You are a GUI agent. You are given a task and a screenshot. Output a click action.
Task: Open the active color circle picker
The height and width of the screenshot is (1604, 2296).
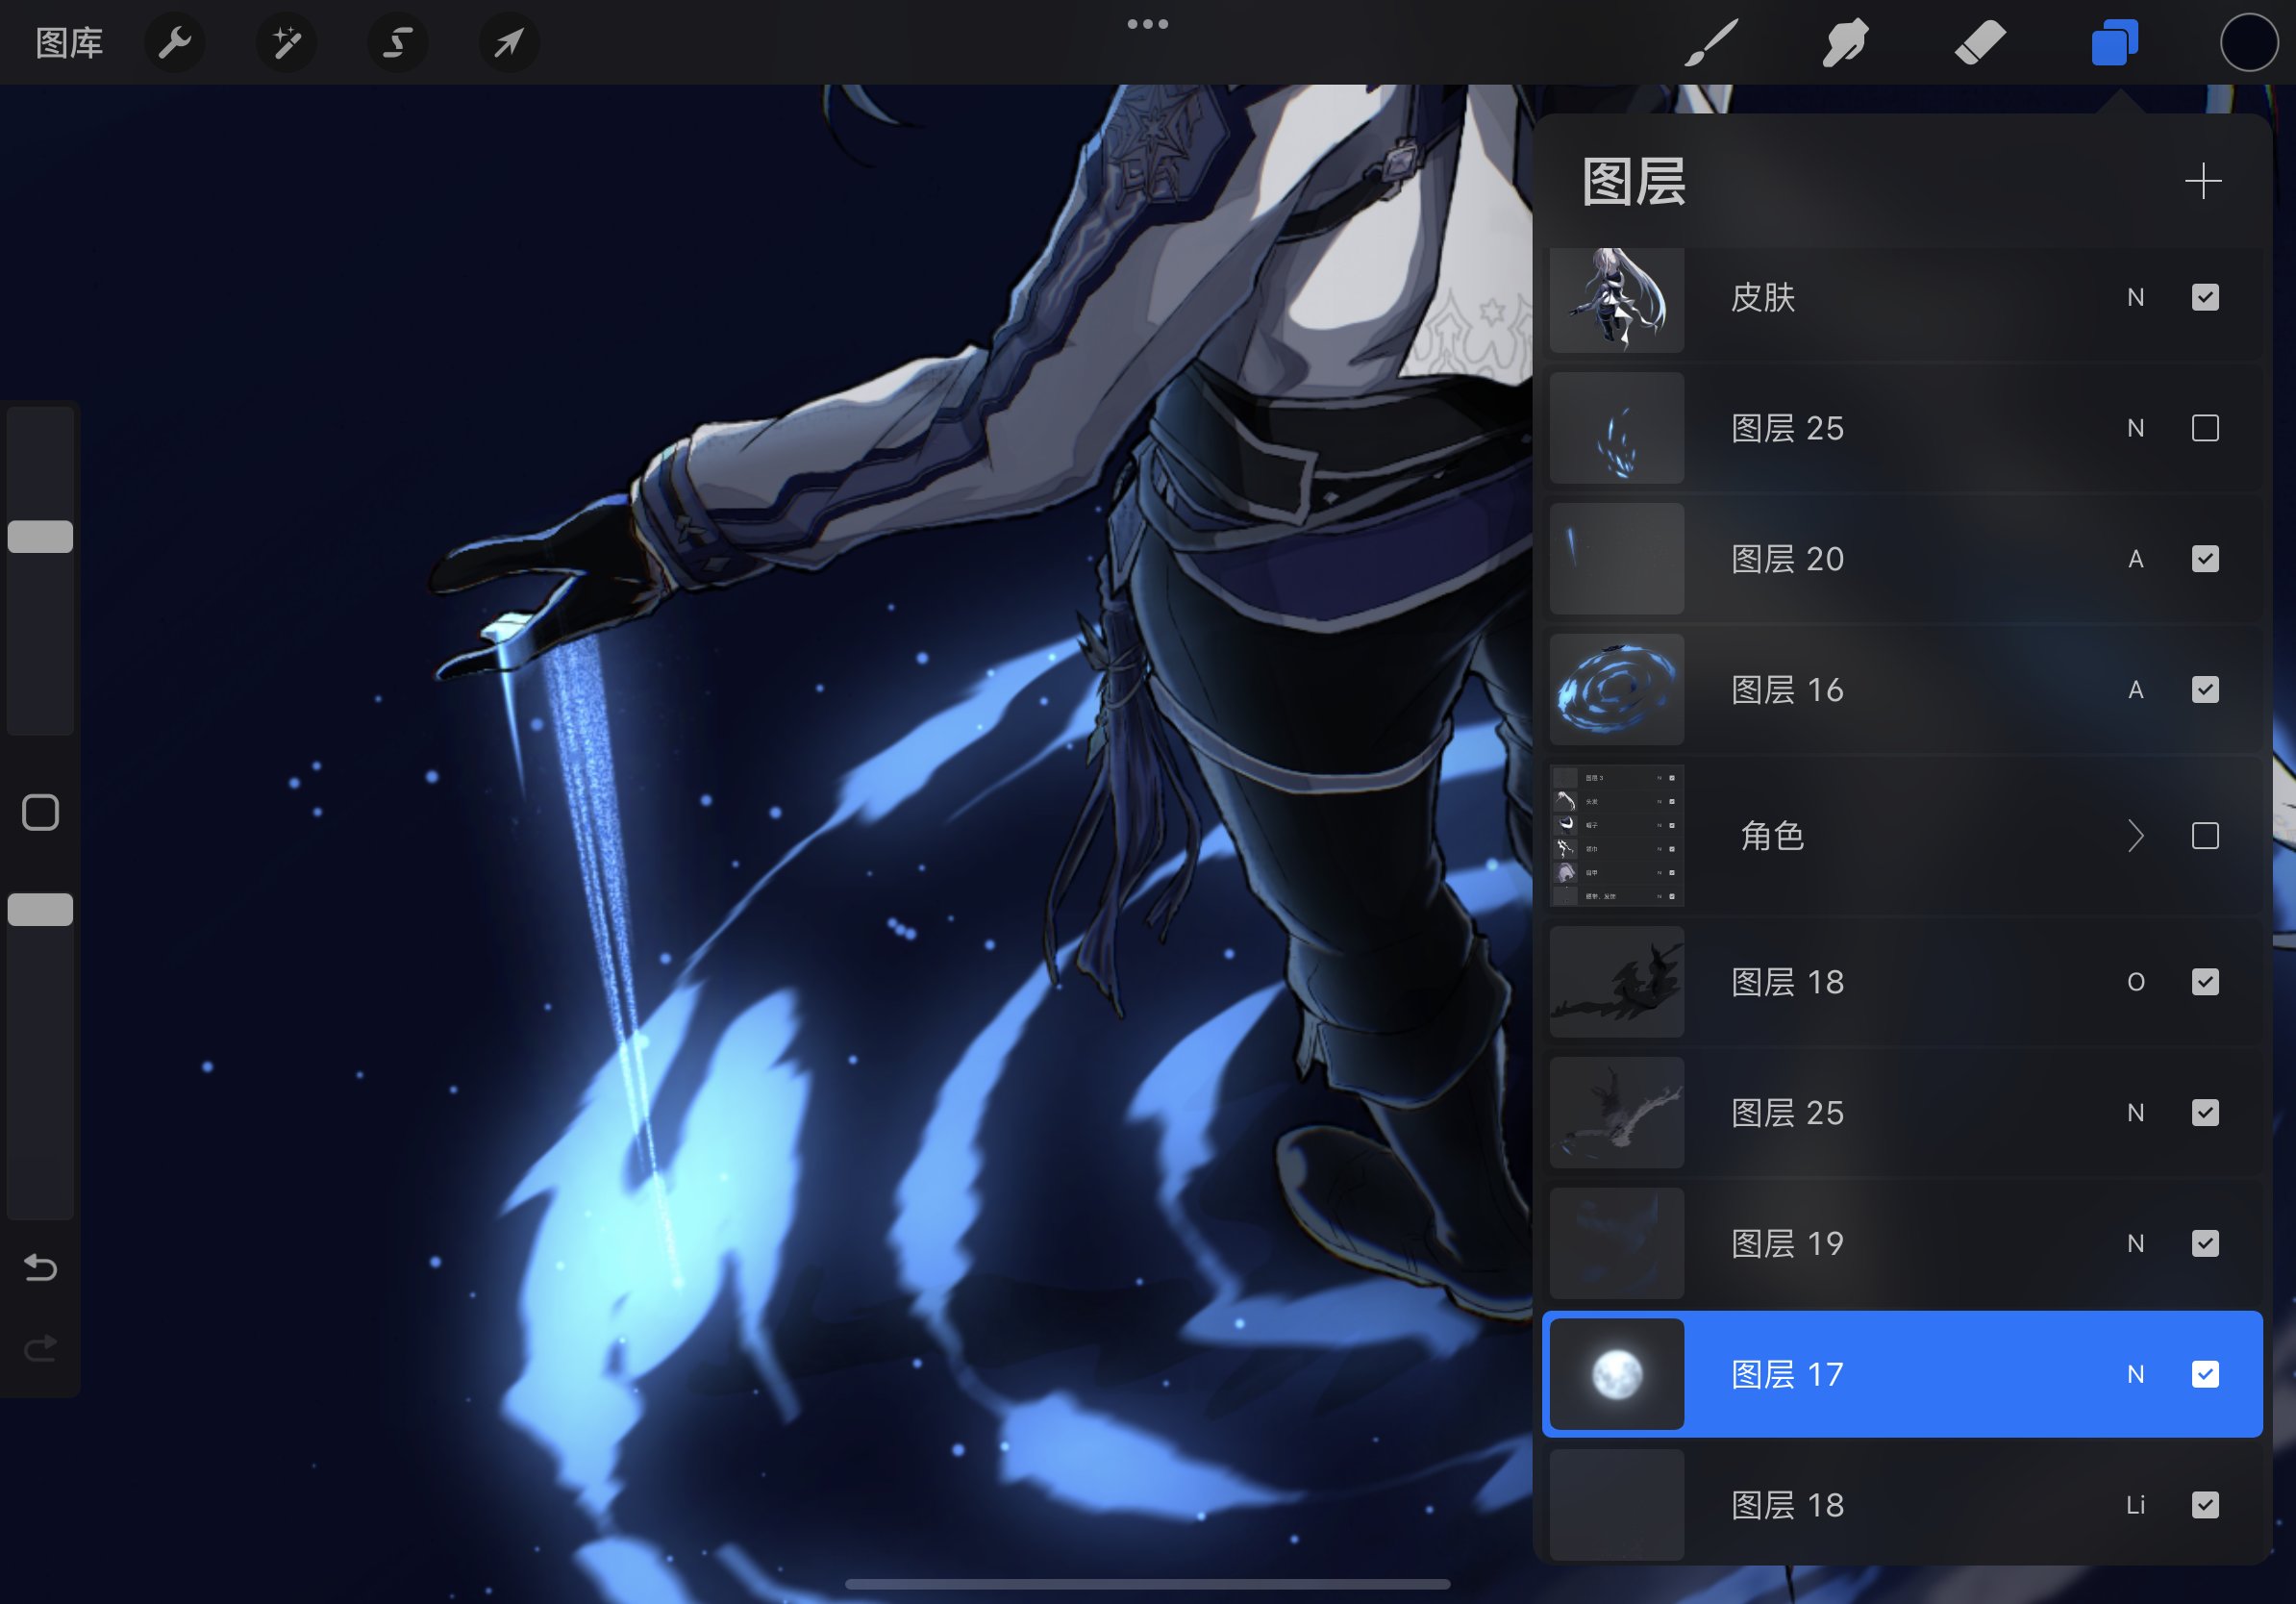2249,43
